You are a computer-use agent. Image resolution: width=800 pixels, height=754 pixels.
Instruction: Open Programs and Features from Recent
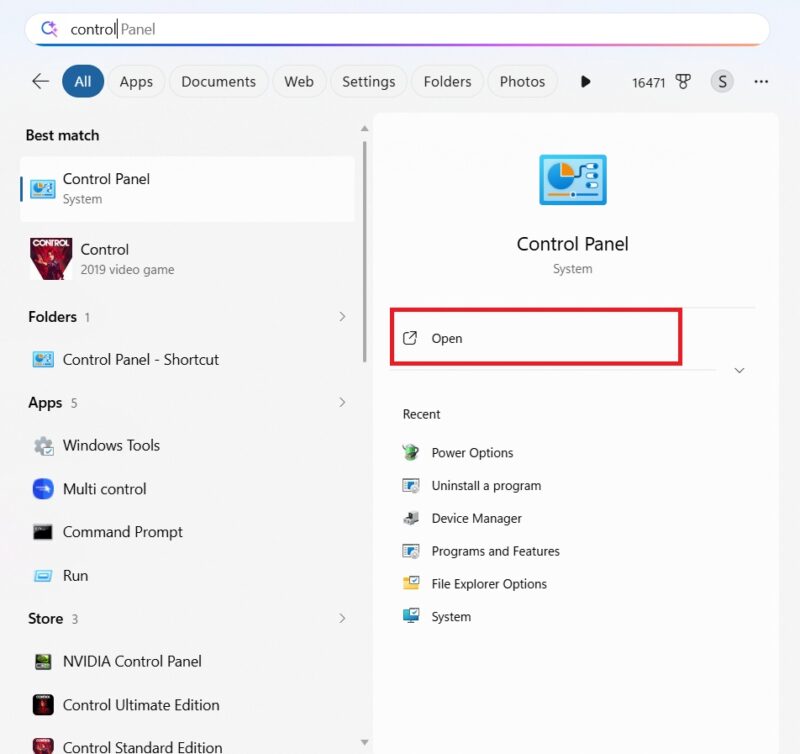(x=495, y=551)
